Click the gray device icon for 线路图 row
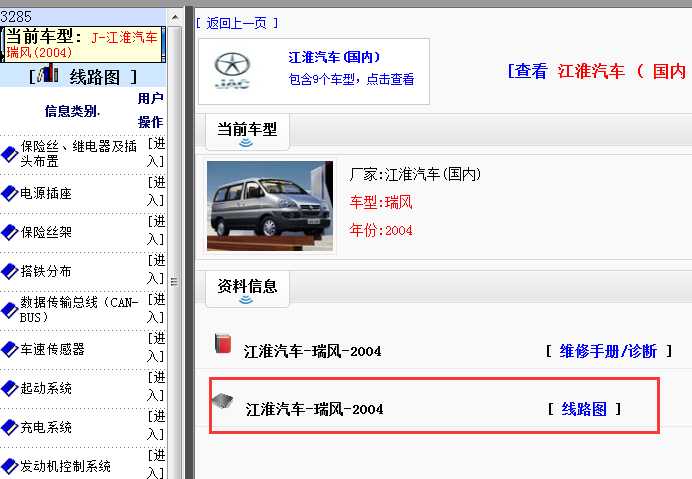This screenshot has width=692, height=479. 223,400
